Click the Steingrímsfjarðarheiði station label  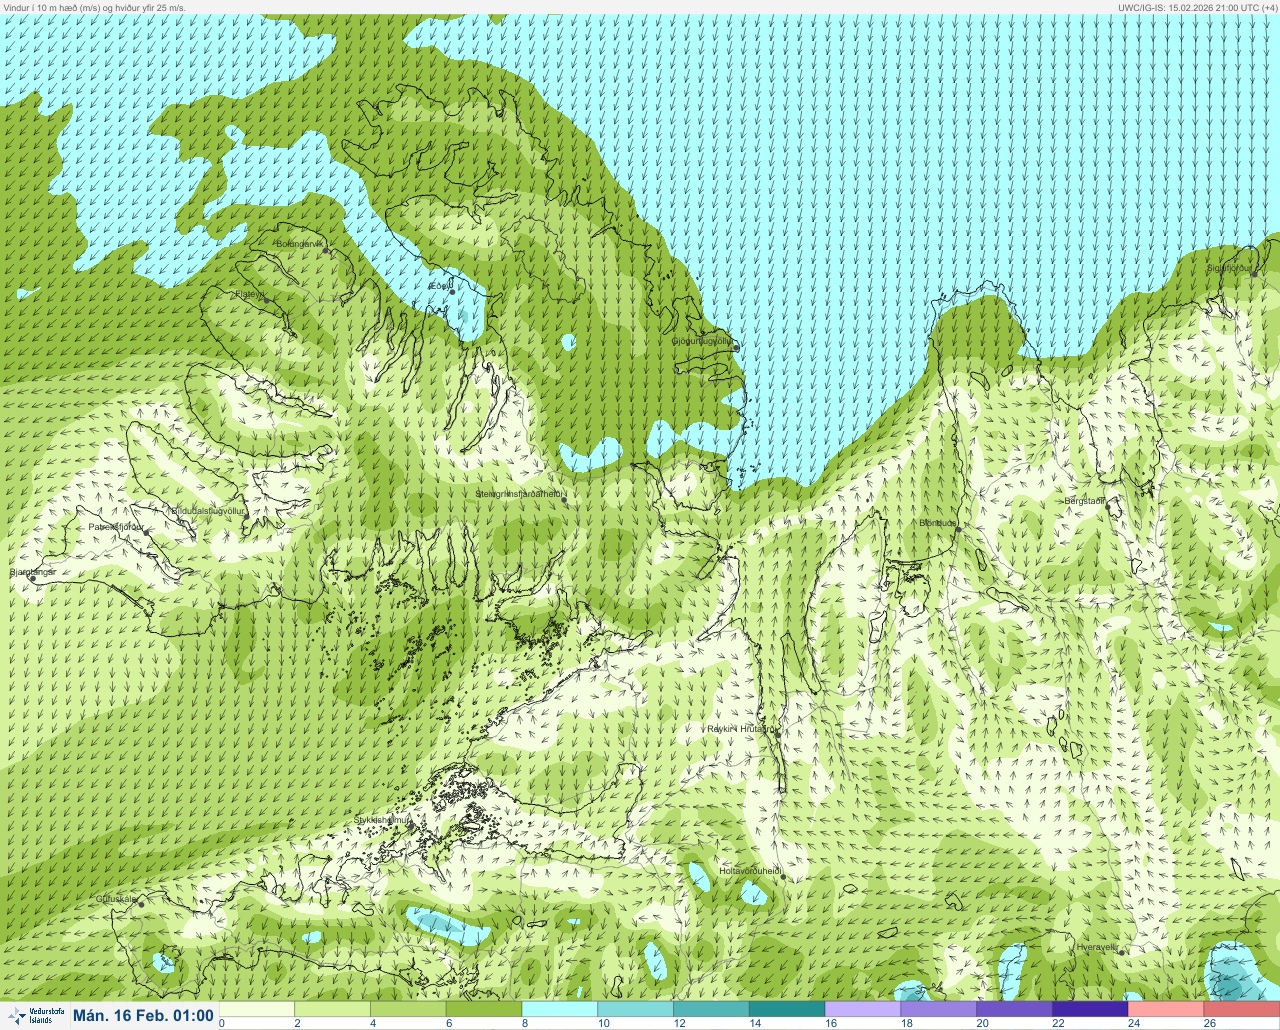(x=520, y=493)
